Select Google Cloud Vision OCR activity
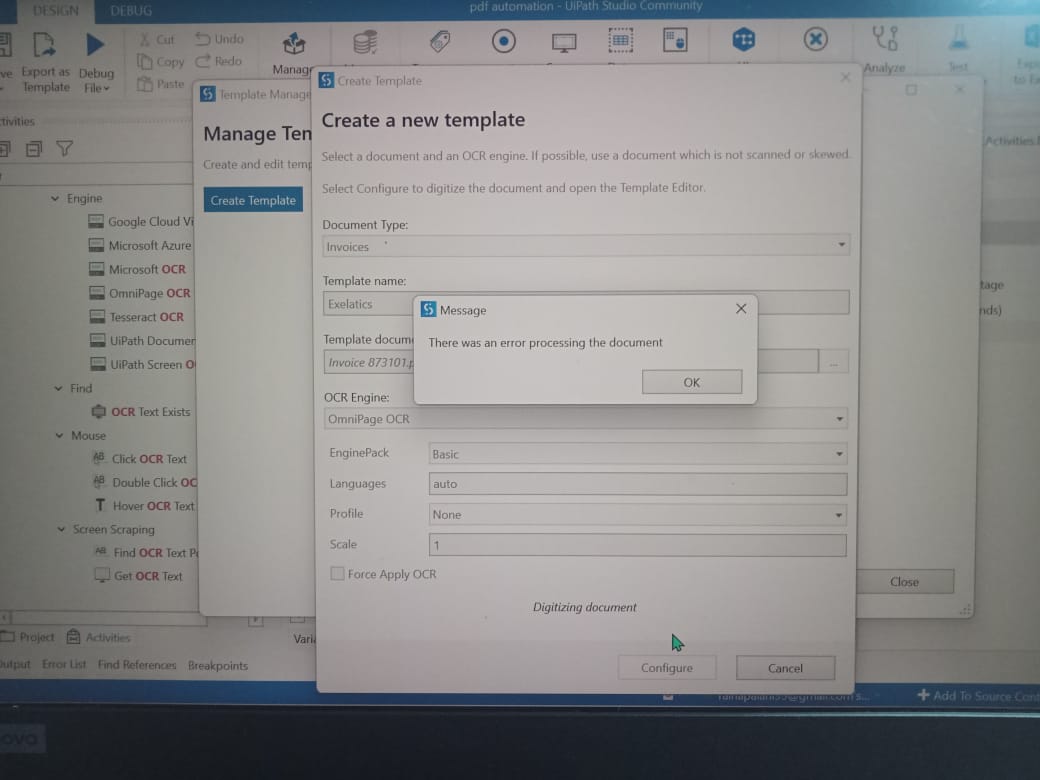This screenshot has height=780, width=1040. point(141,222)
